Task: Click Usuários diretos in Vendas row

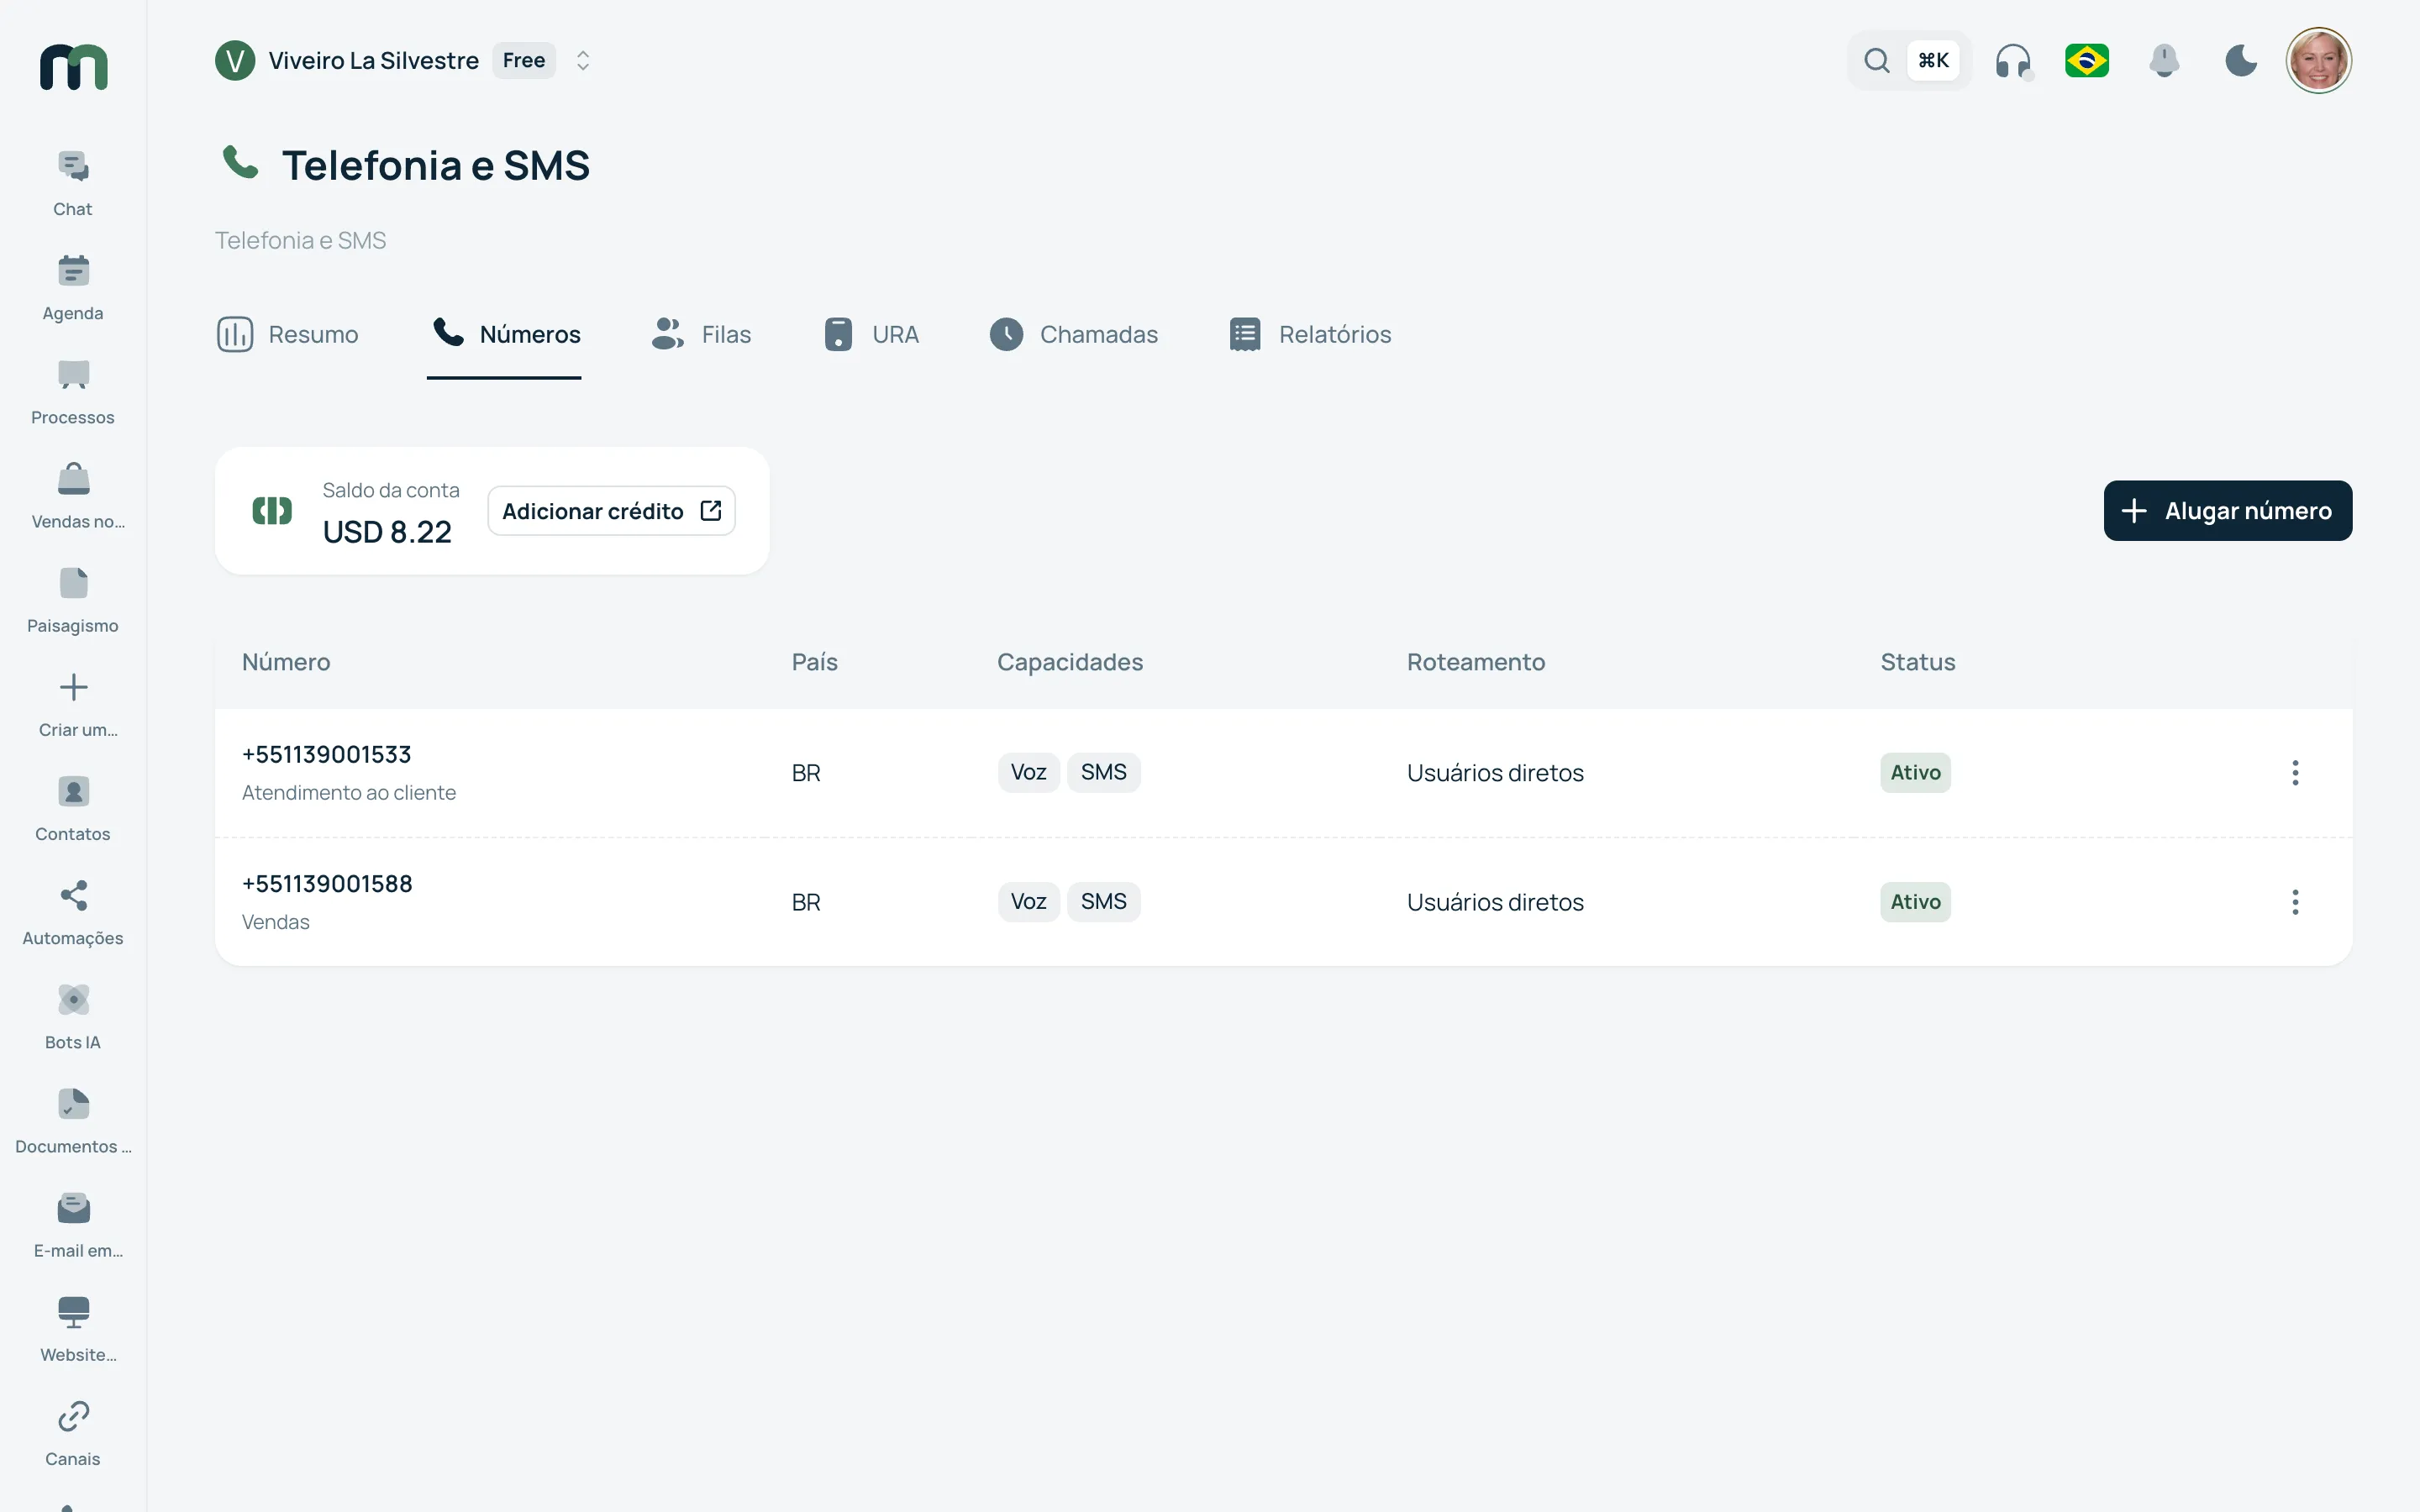Action: point(1495,902)
